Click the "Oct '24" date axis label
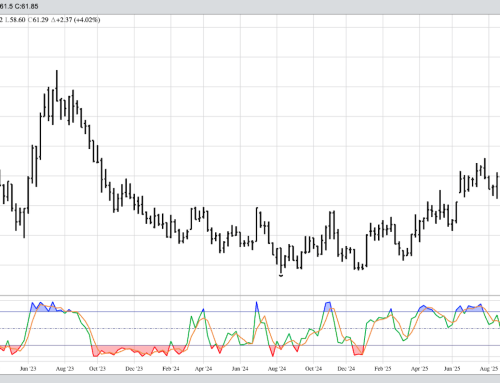500x383 pixels. [313, 369]
